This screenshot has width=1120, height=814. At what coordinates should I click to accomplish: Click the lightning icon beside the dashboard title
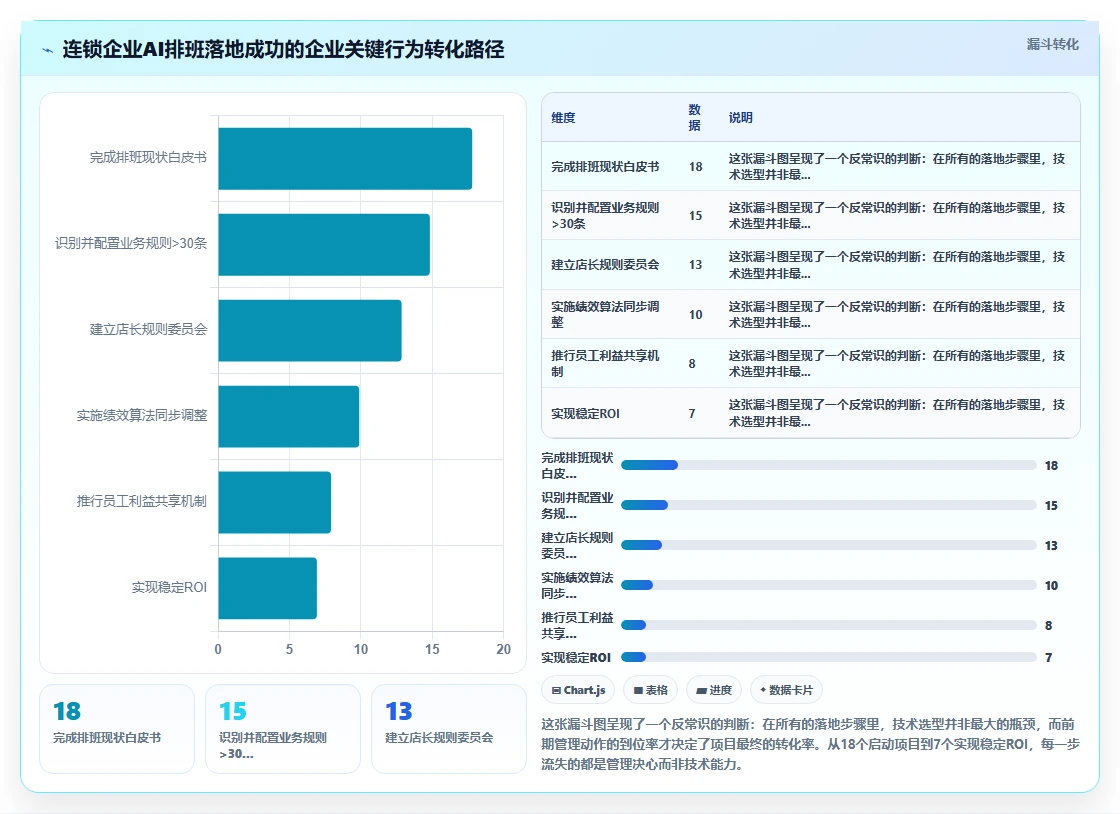click(48, 50)
